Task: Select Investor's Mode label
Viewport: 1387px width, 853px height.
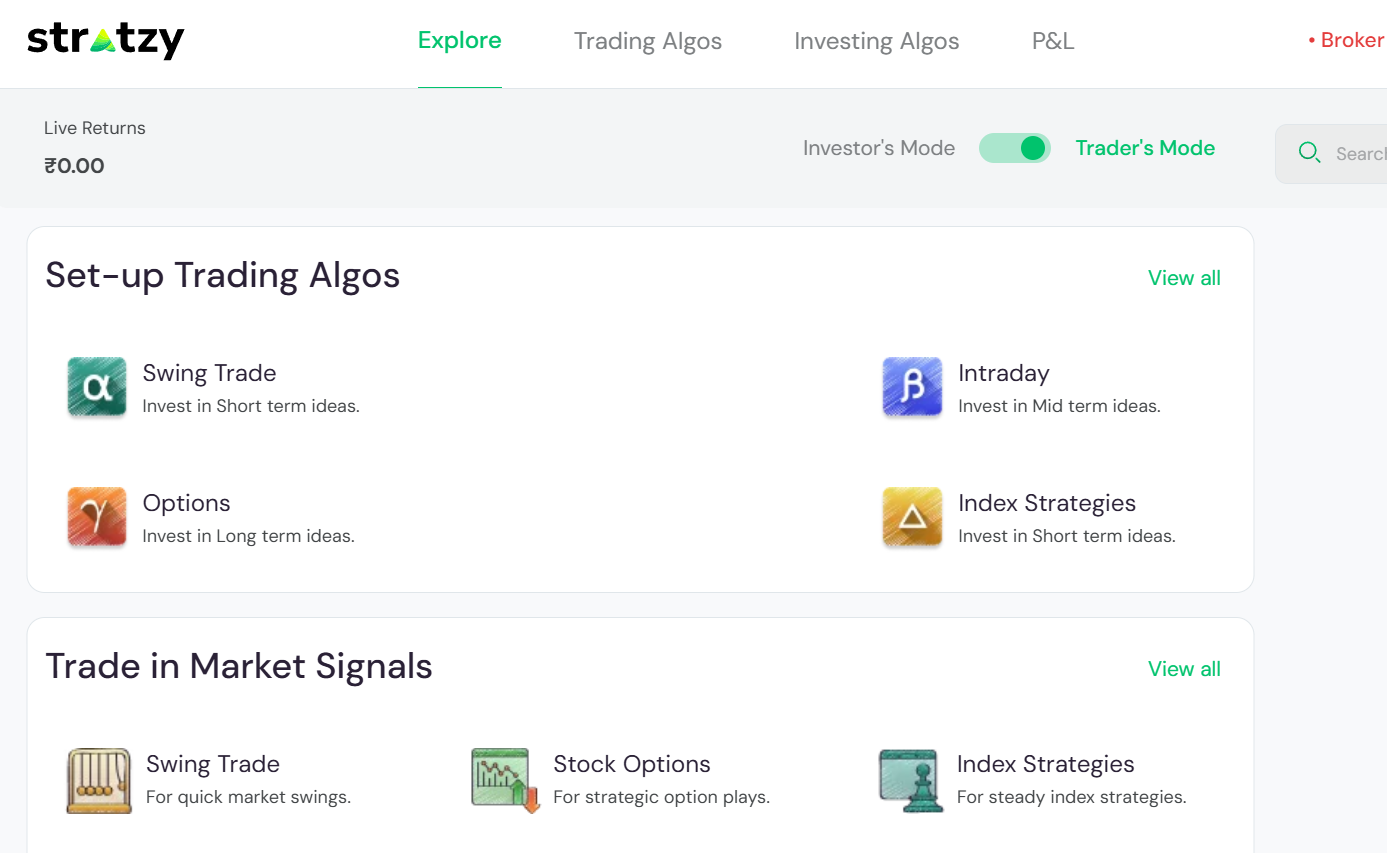Action: click(x=878, y=148)
